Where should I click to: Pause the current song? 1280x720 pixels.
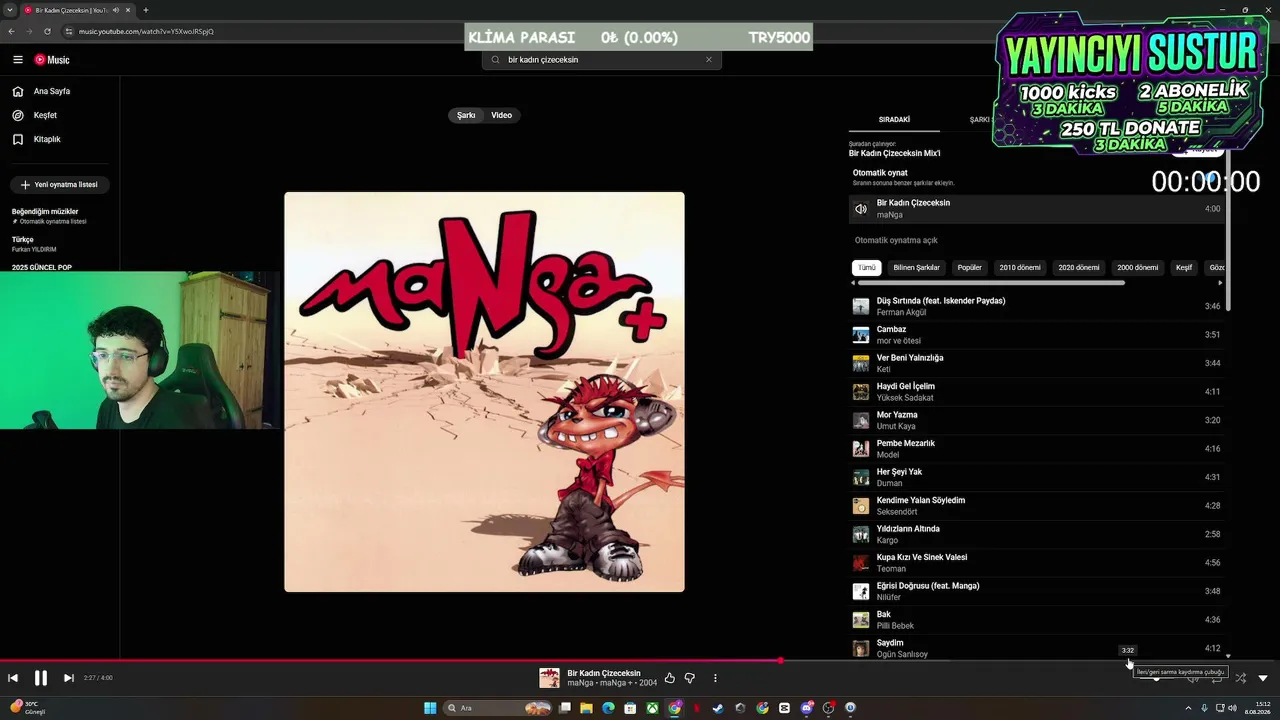pyautogui.click(x=40, y=678)
